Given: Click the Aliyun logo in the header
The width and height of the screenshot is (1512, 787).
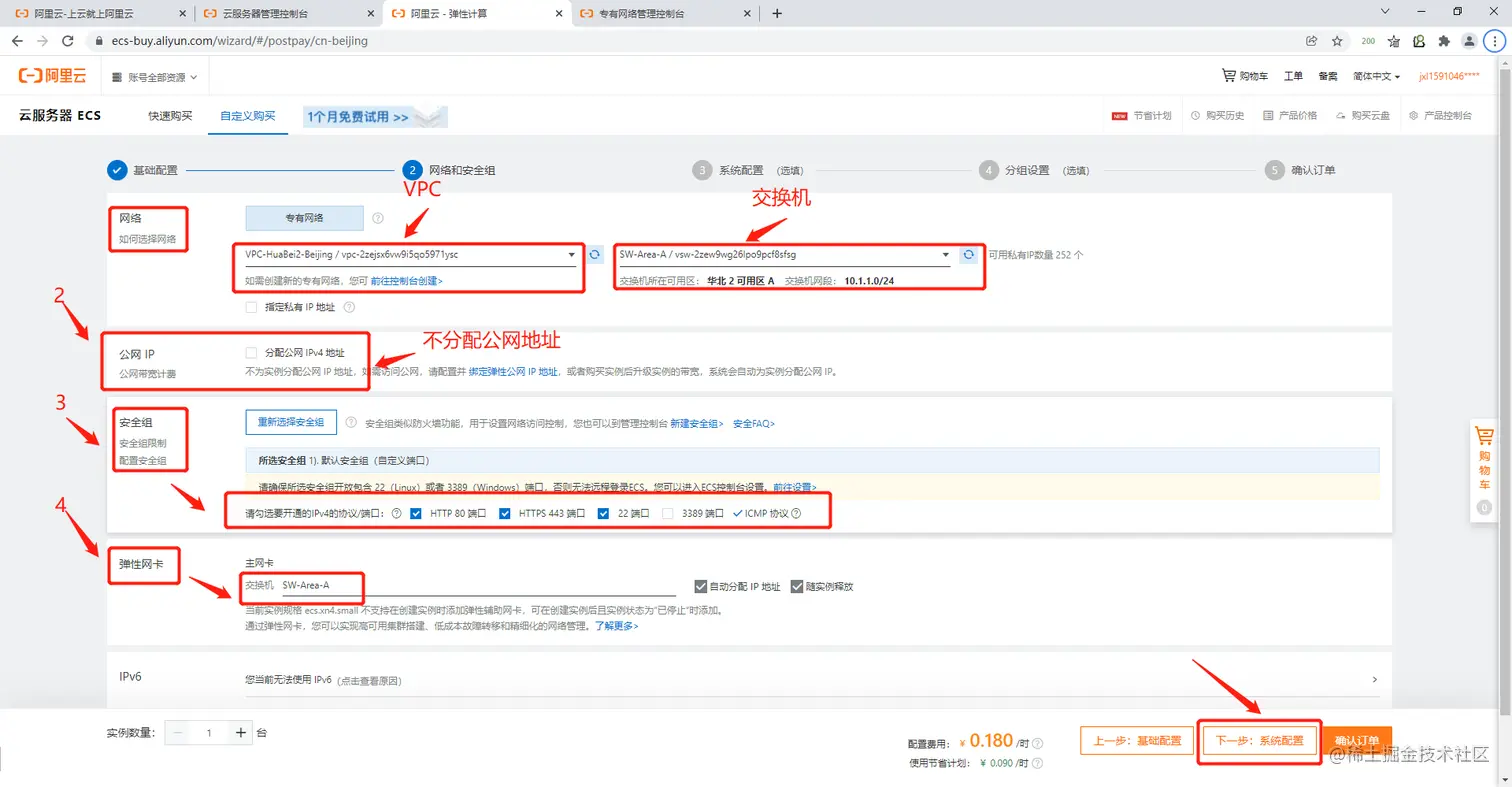Looking at the screenshot, I should click(53, 76).
